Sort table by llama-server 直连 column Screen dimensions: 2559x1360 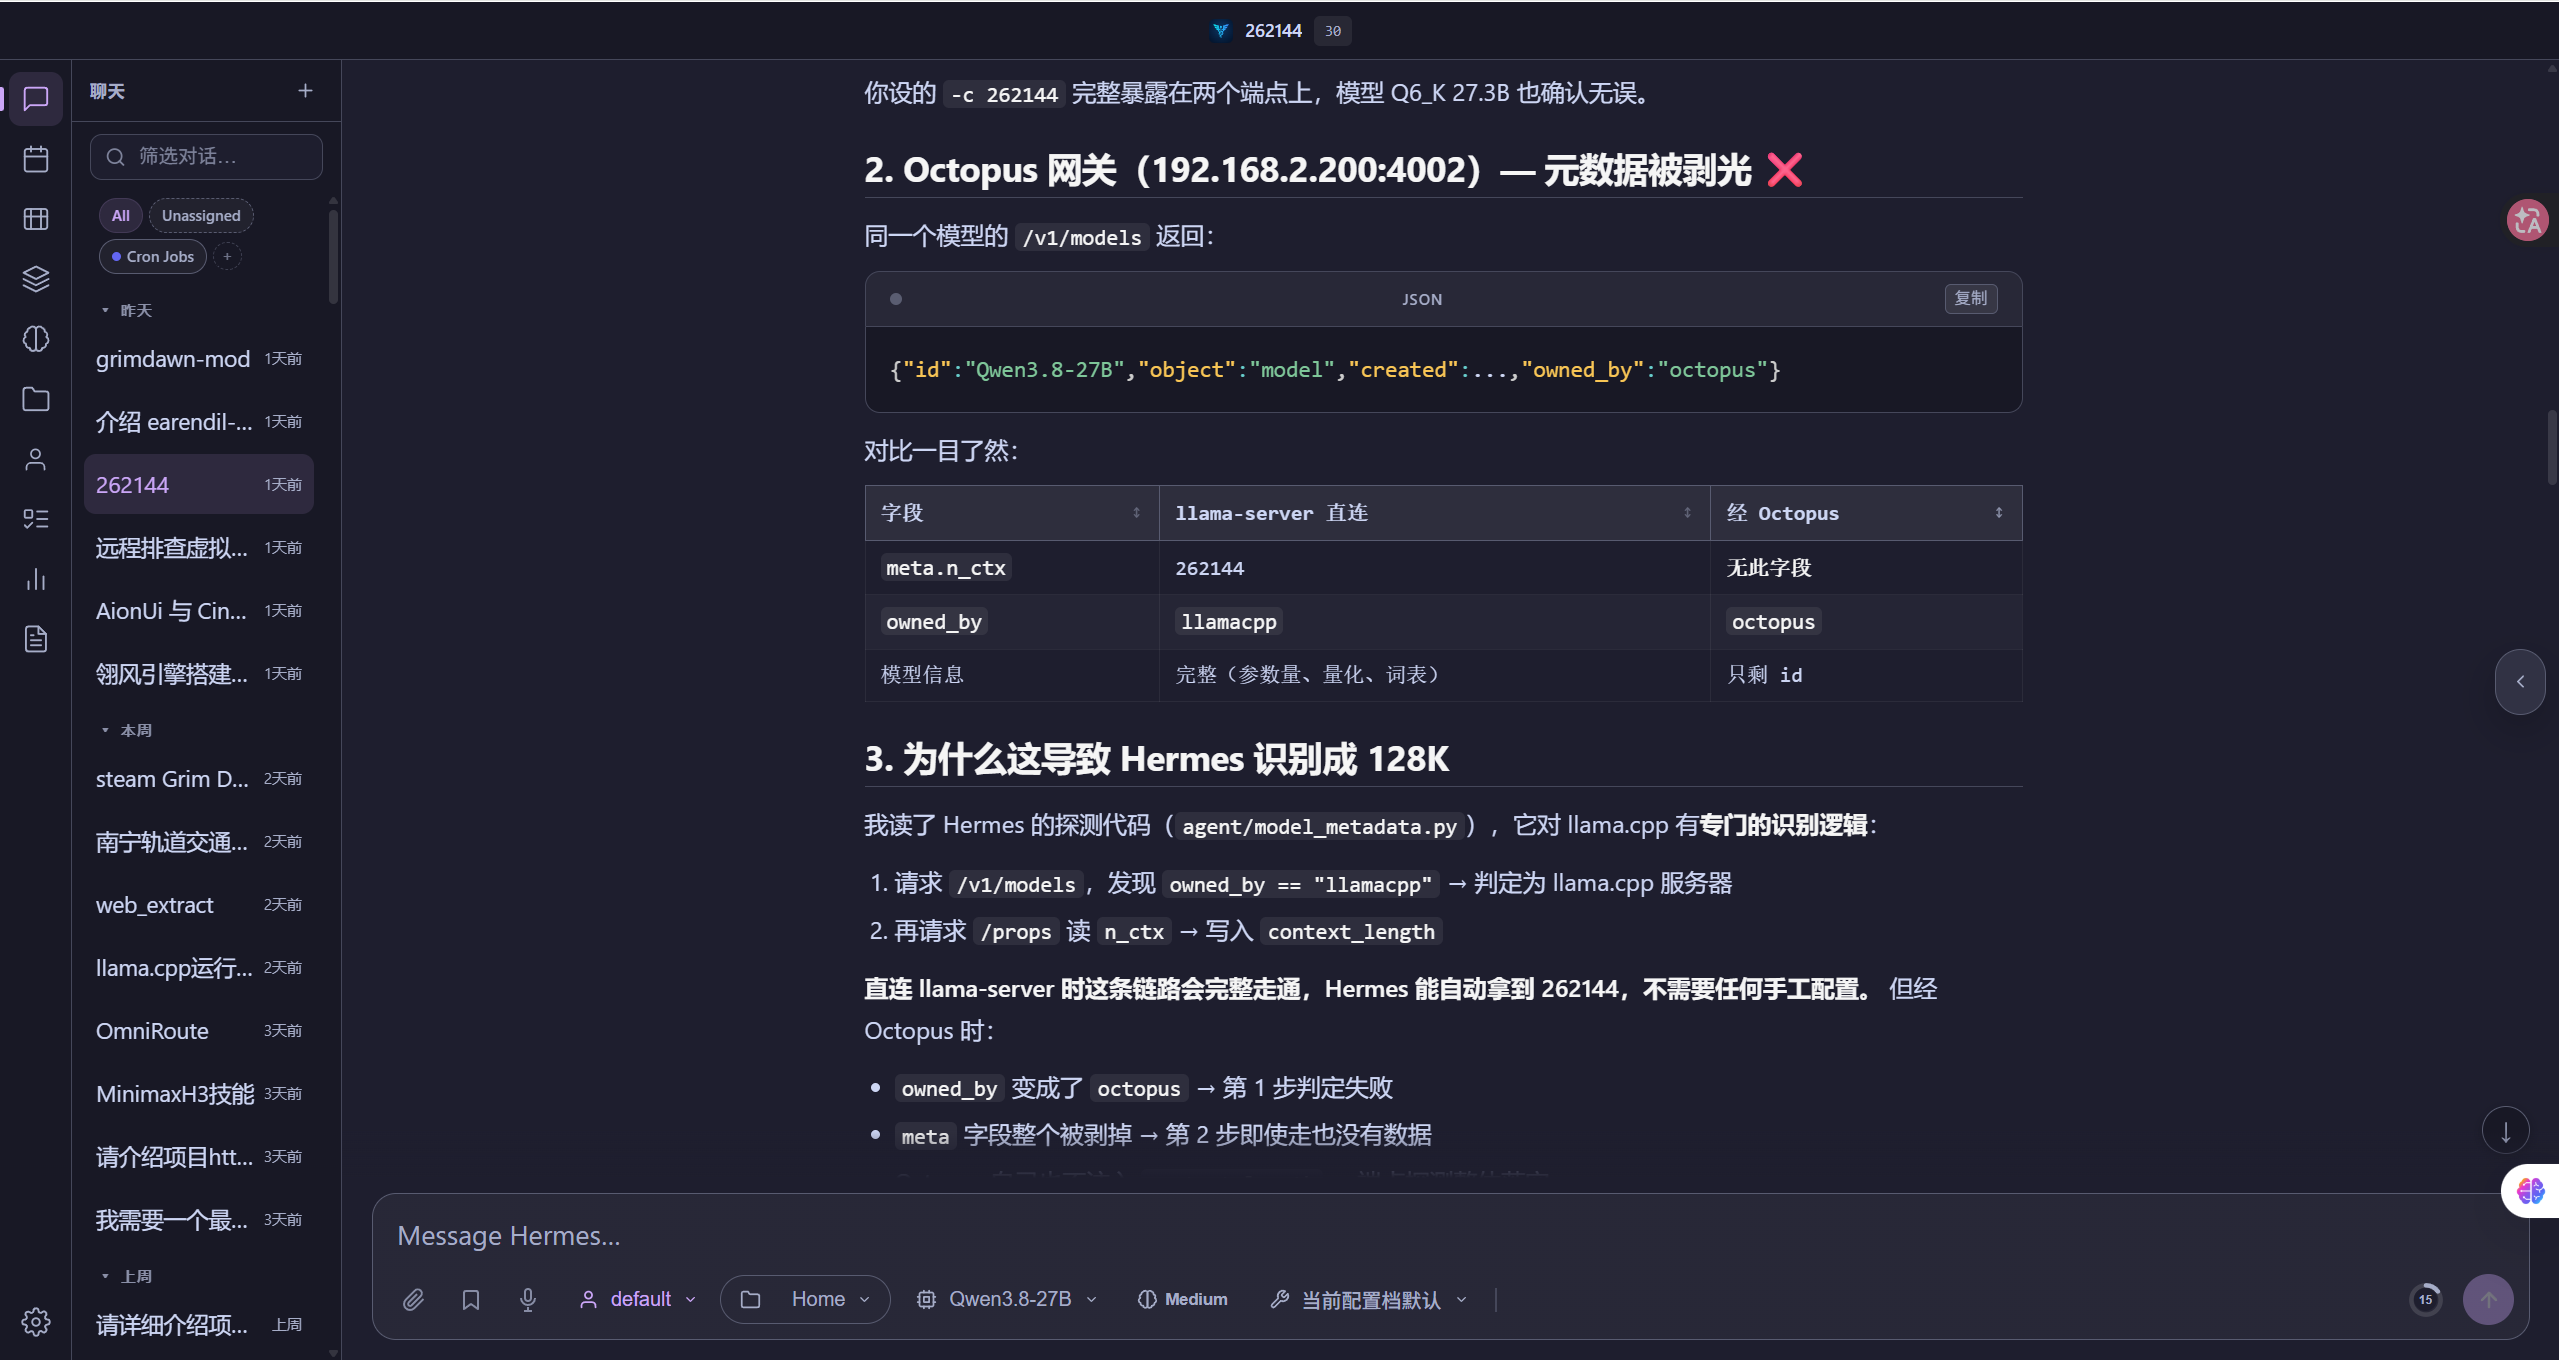(1434, 513)
